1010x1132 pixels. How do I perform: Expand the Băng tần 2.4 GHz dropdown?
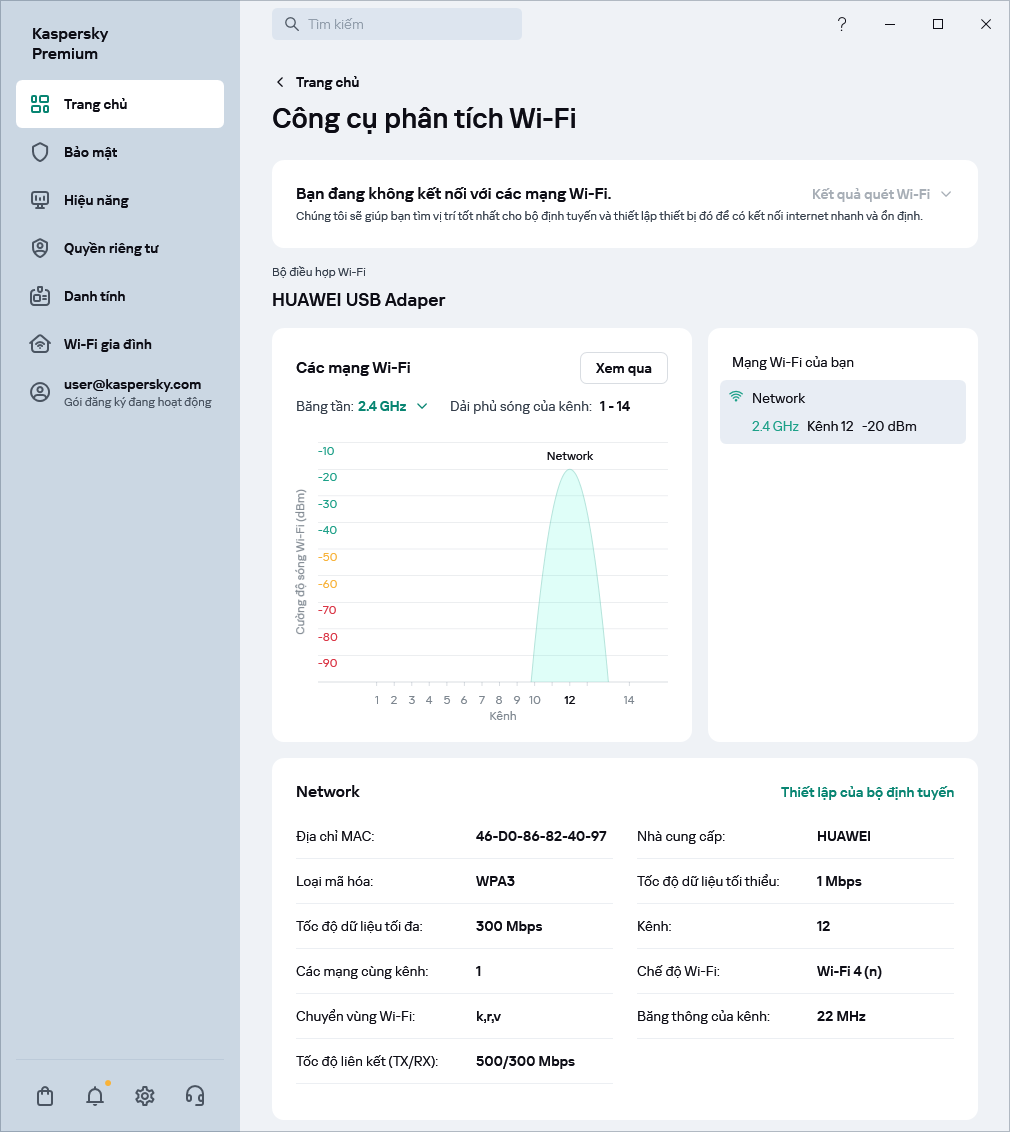click(x=393, y=406)
